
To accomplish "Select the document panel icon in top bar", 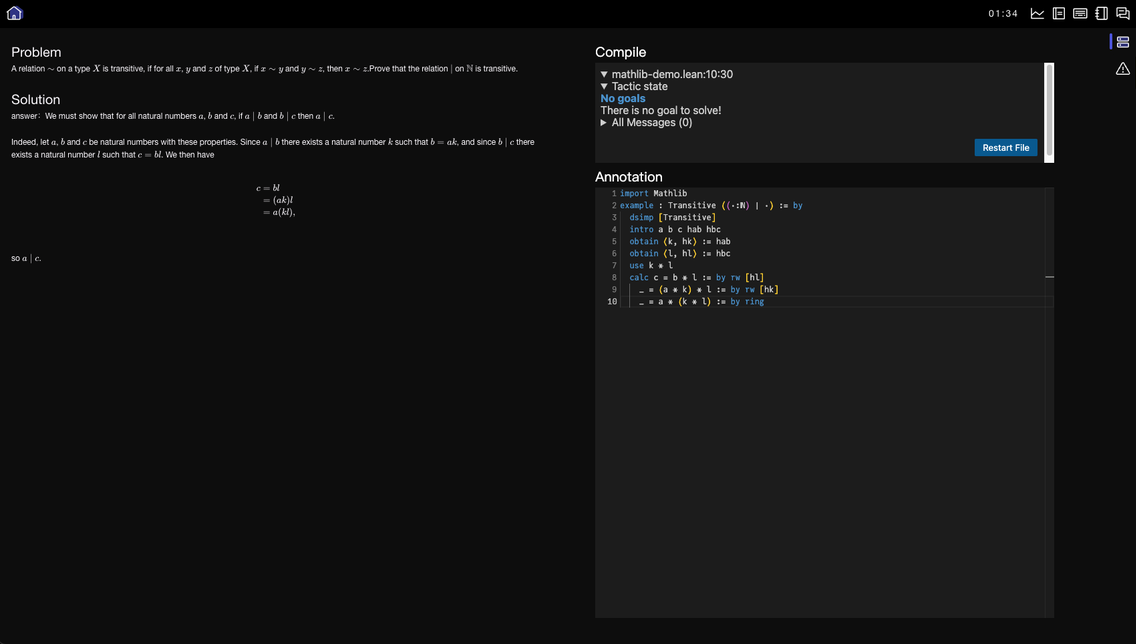I will coord(1058,13).
